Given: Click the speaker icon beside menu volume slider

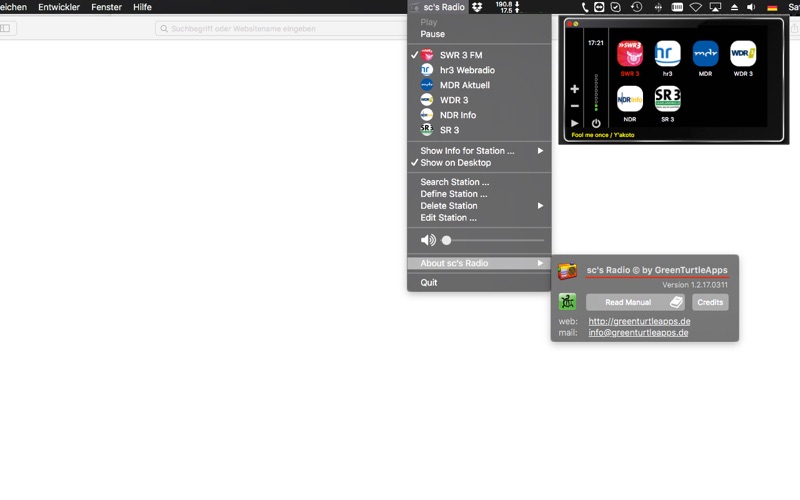Looking at the screenshot, I should (428, 240).
